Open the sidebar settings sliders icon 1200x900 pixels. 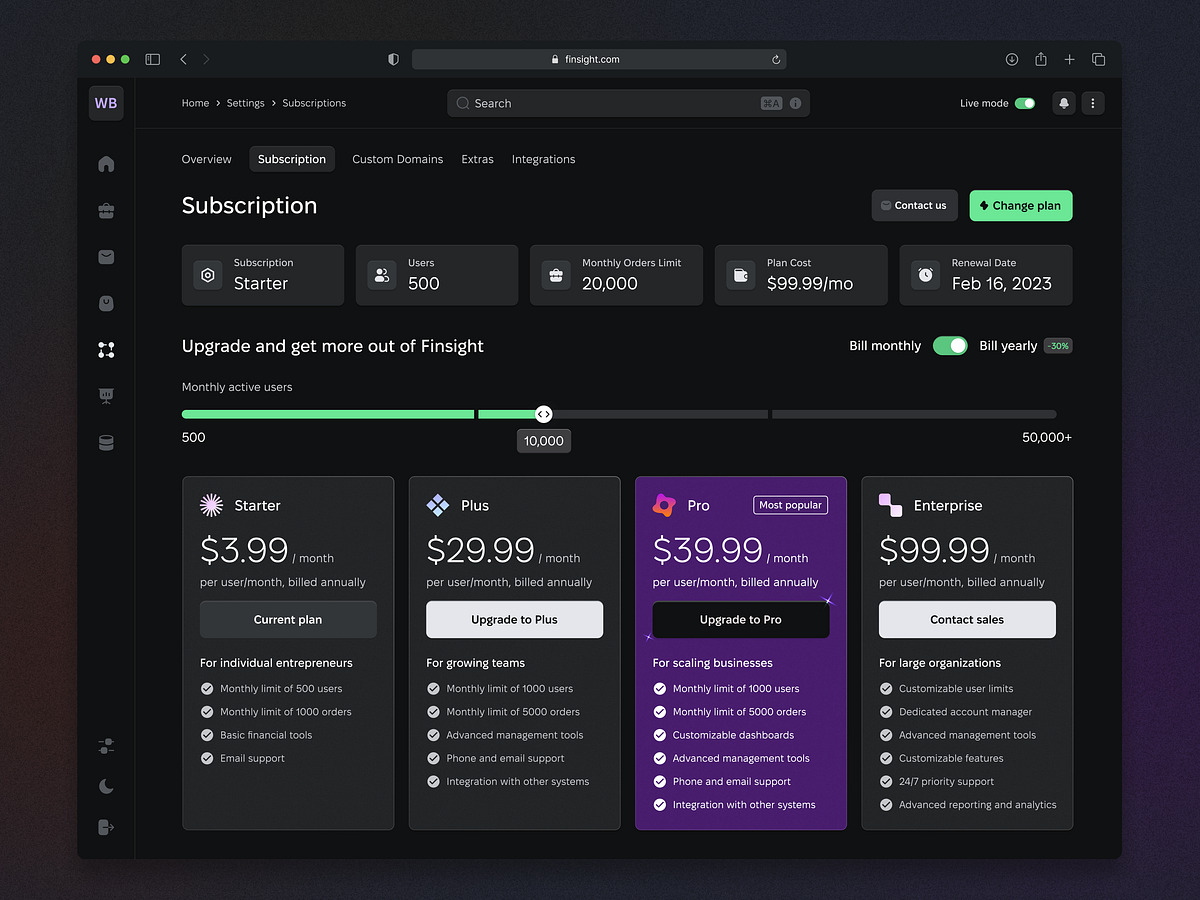(x=106, y=746)
